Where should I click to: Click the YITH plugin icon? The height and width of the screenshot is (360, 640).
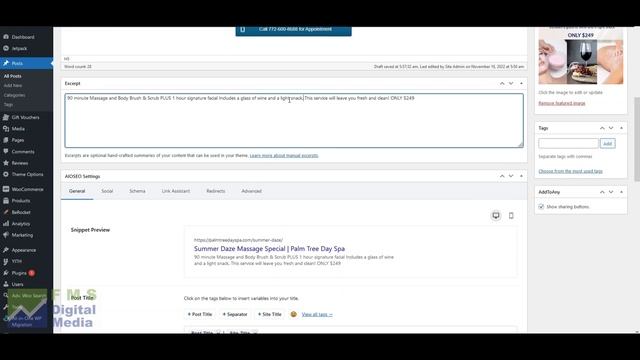(6, 261)
